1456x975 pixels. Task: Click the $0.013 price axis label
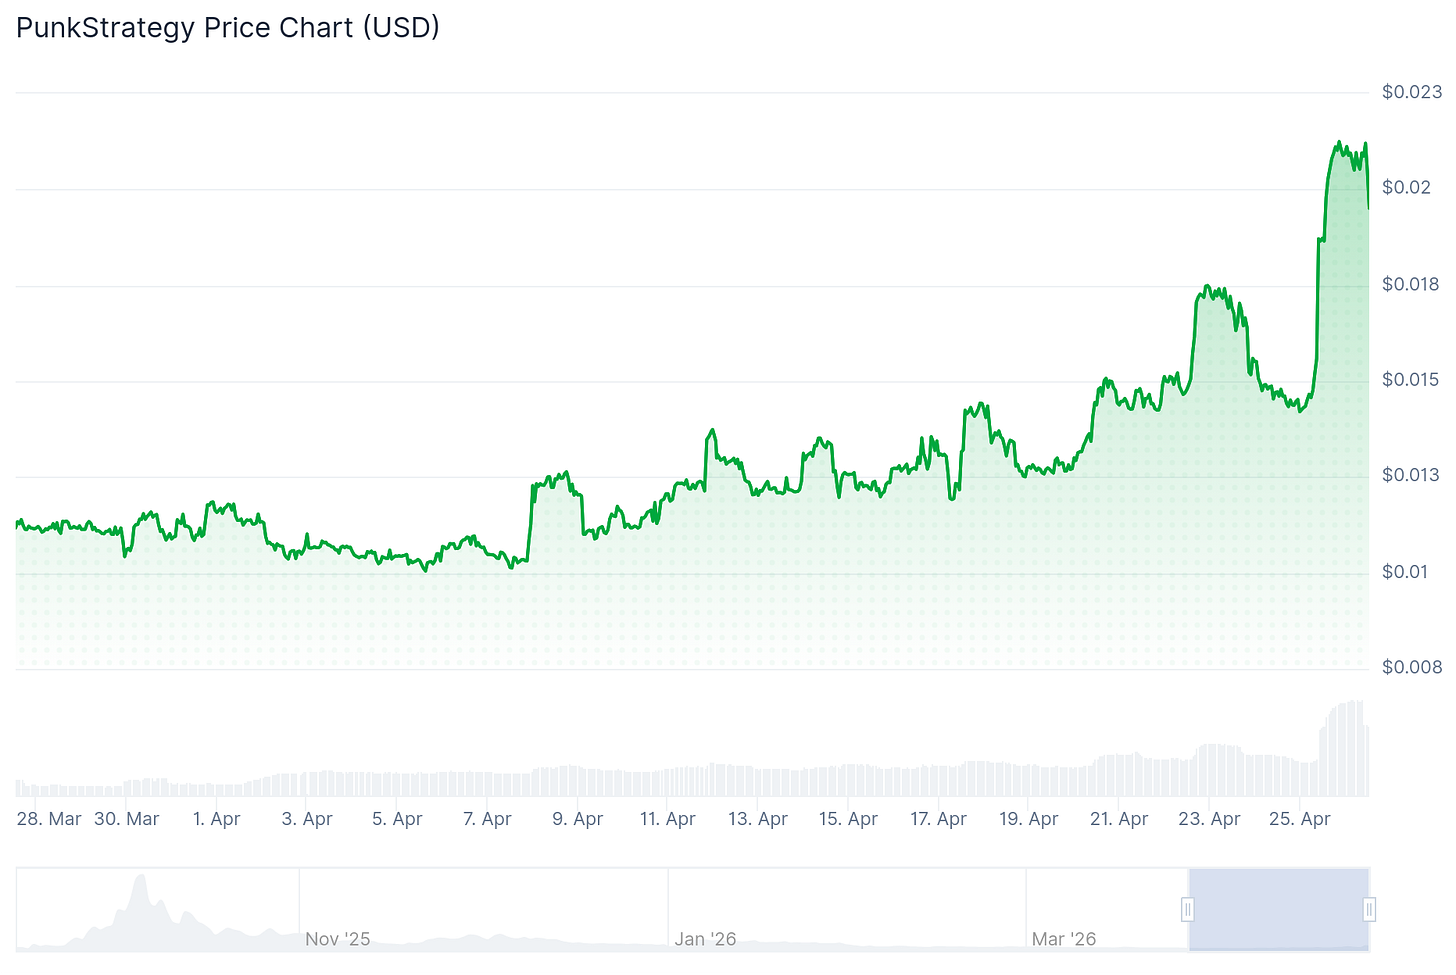[1412, 475]
